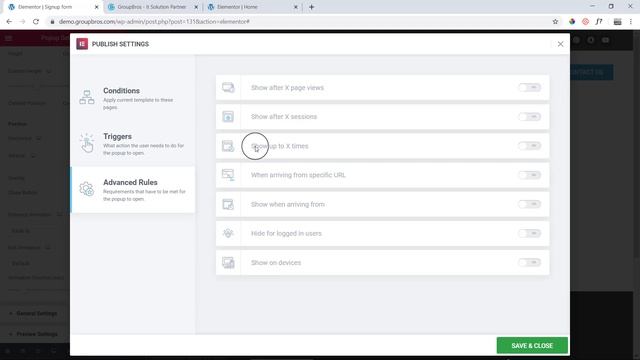This screenshot has height=360, width=640.
Task: Click the f? extension icon
Action: coord(599,22)
